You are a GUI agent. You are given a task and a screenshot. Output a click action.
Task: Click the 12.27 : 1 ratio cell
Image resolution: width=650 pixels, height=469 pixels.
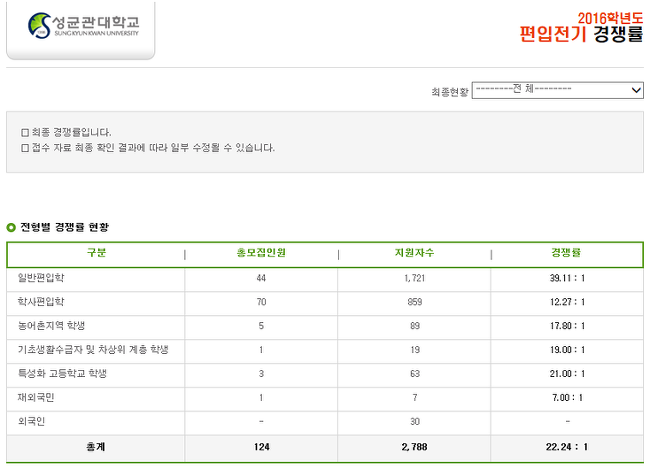coord(567,302)
